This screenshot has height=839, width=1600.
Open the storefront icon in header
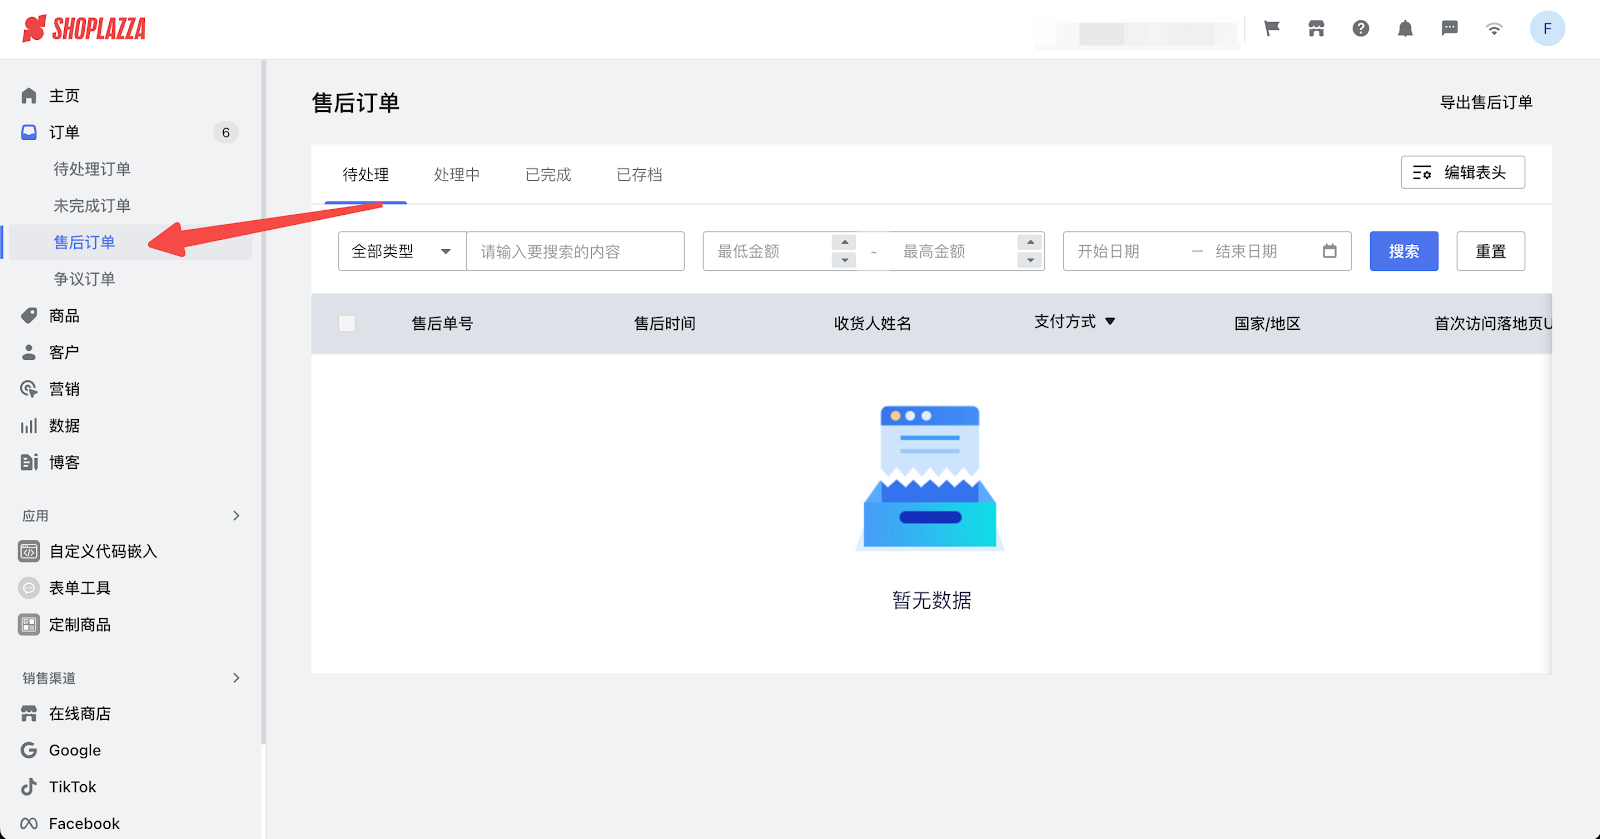pos(1316,28)
